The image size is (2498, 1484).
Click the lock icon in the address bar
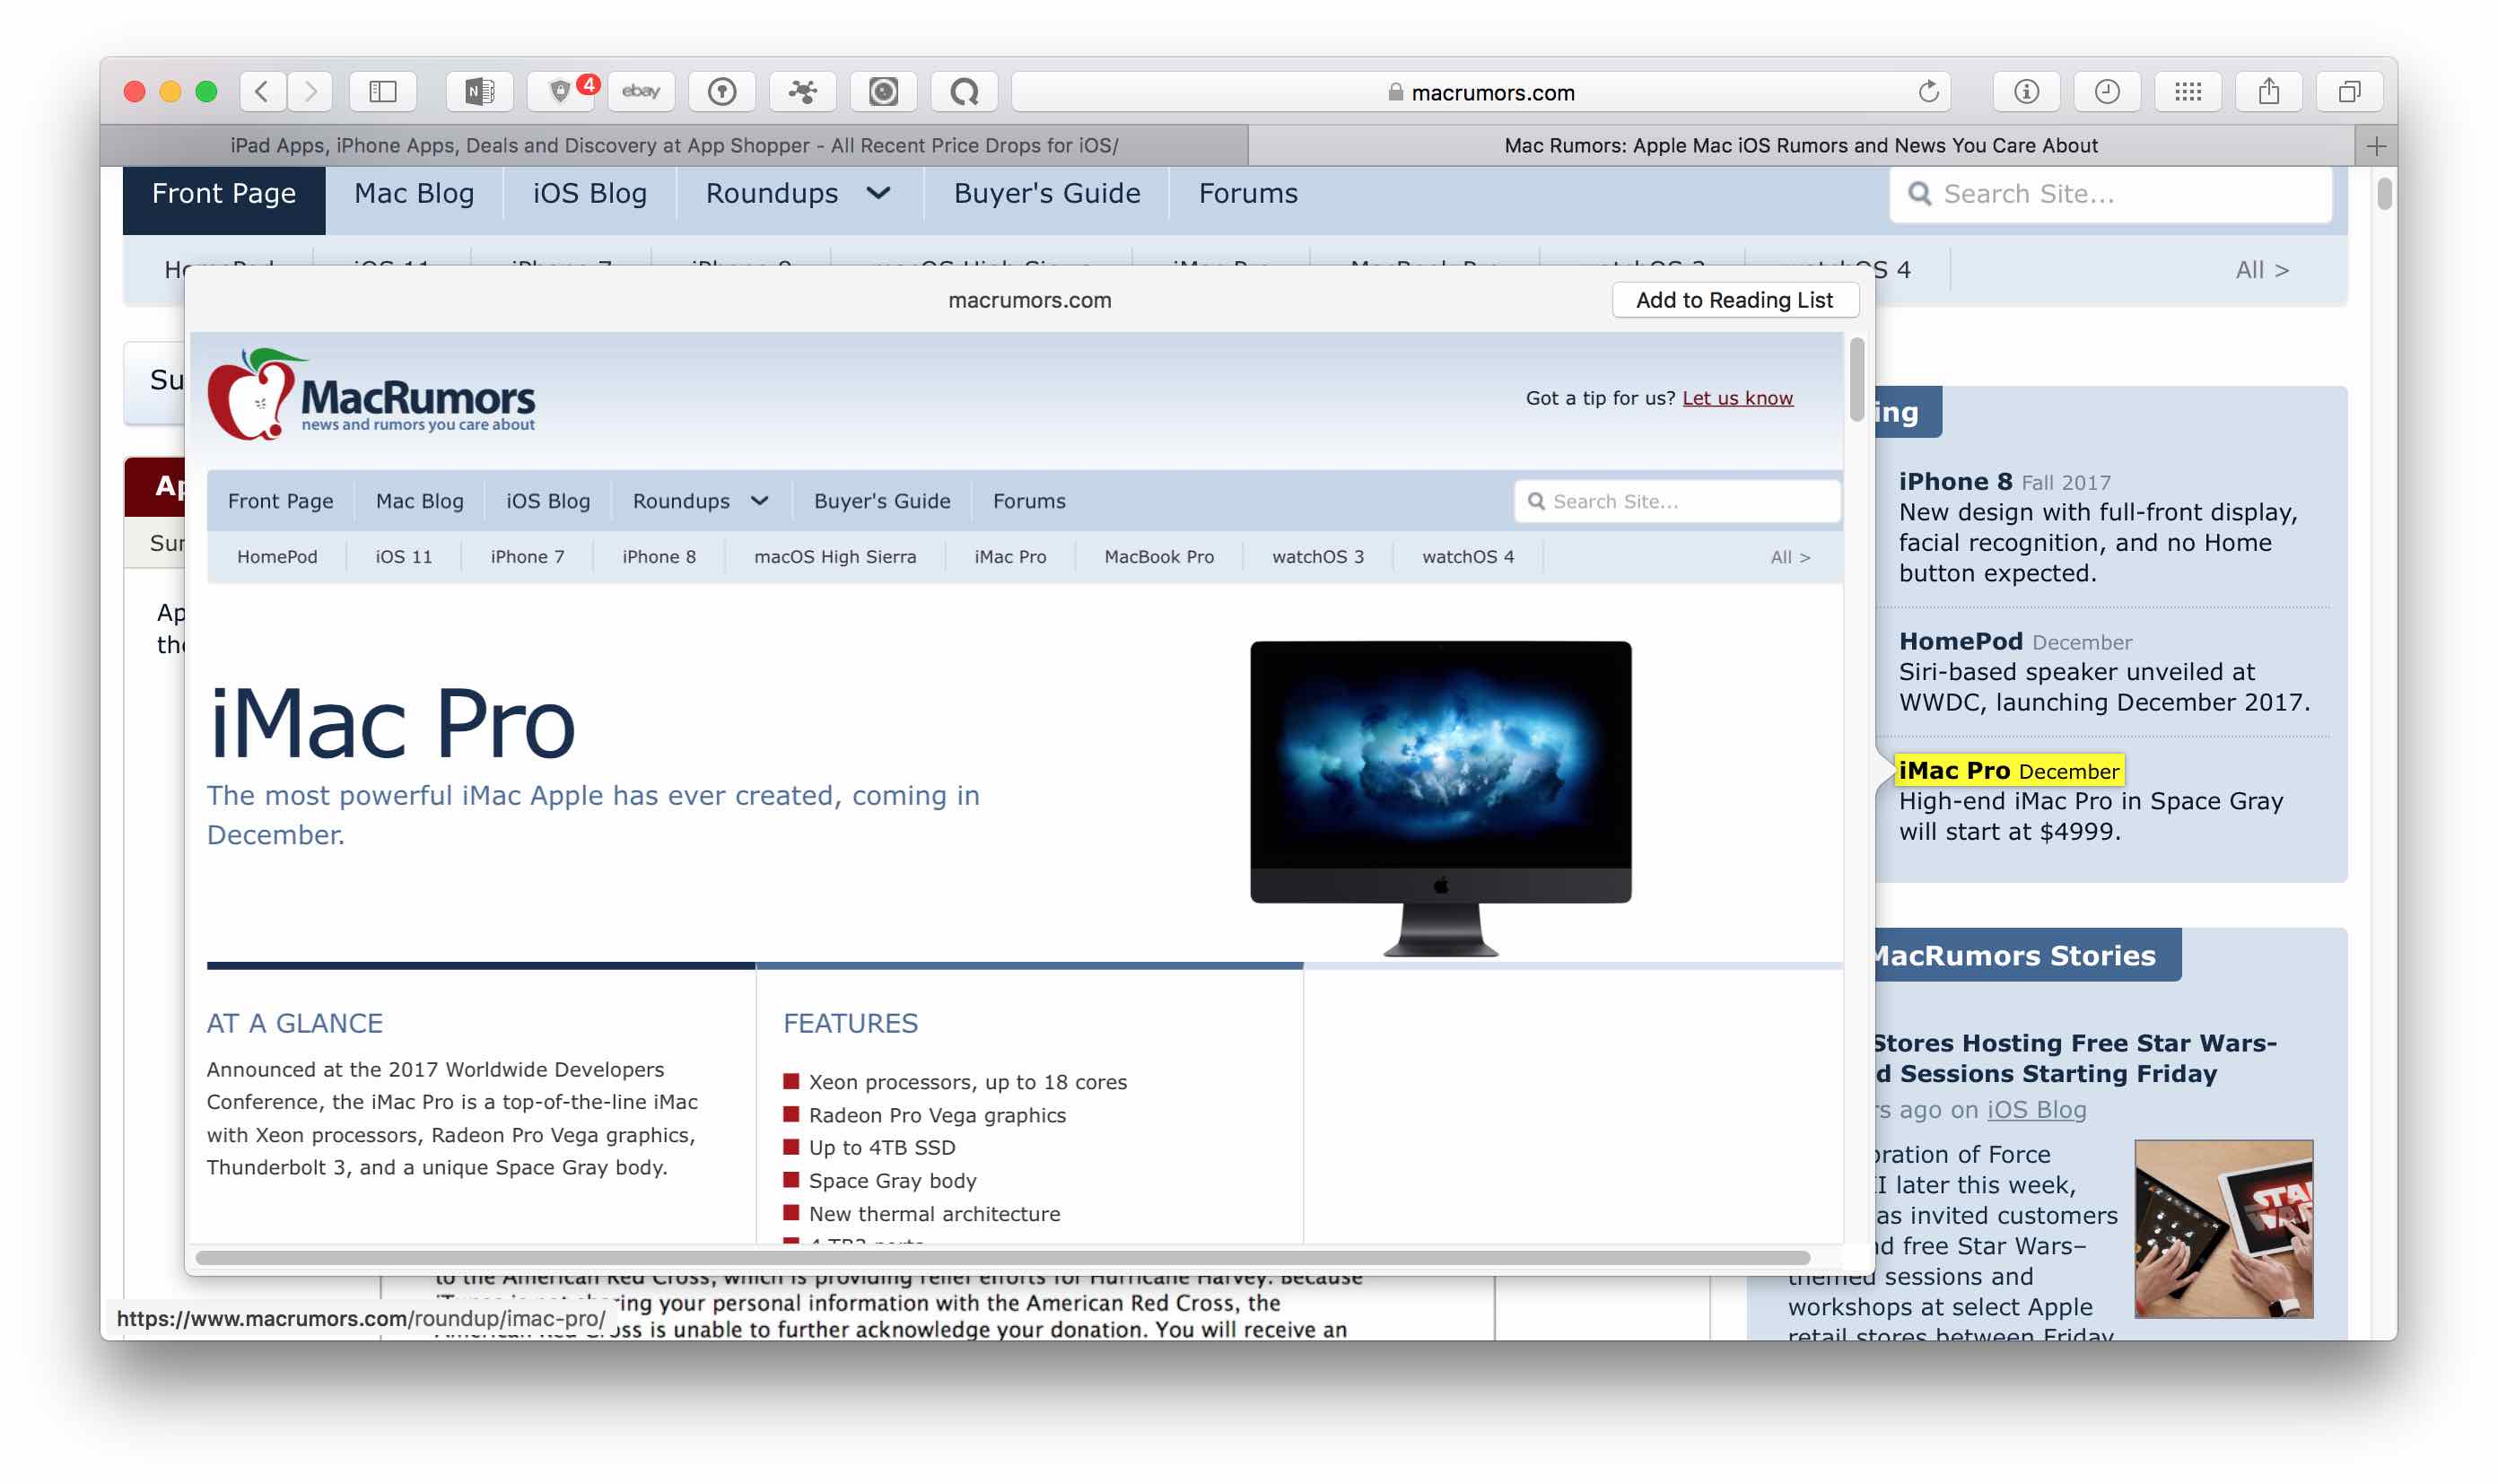tap(1395, 93)
